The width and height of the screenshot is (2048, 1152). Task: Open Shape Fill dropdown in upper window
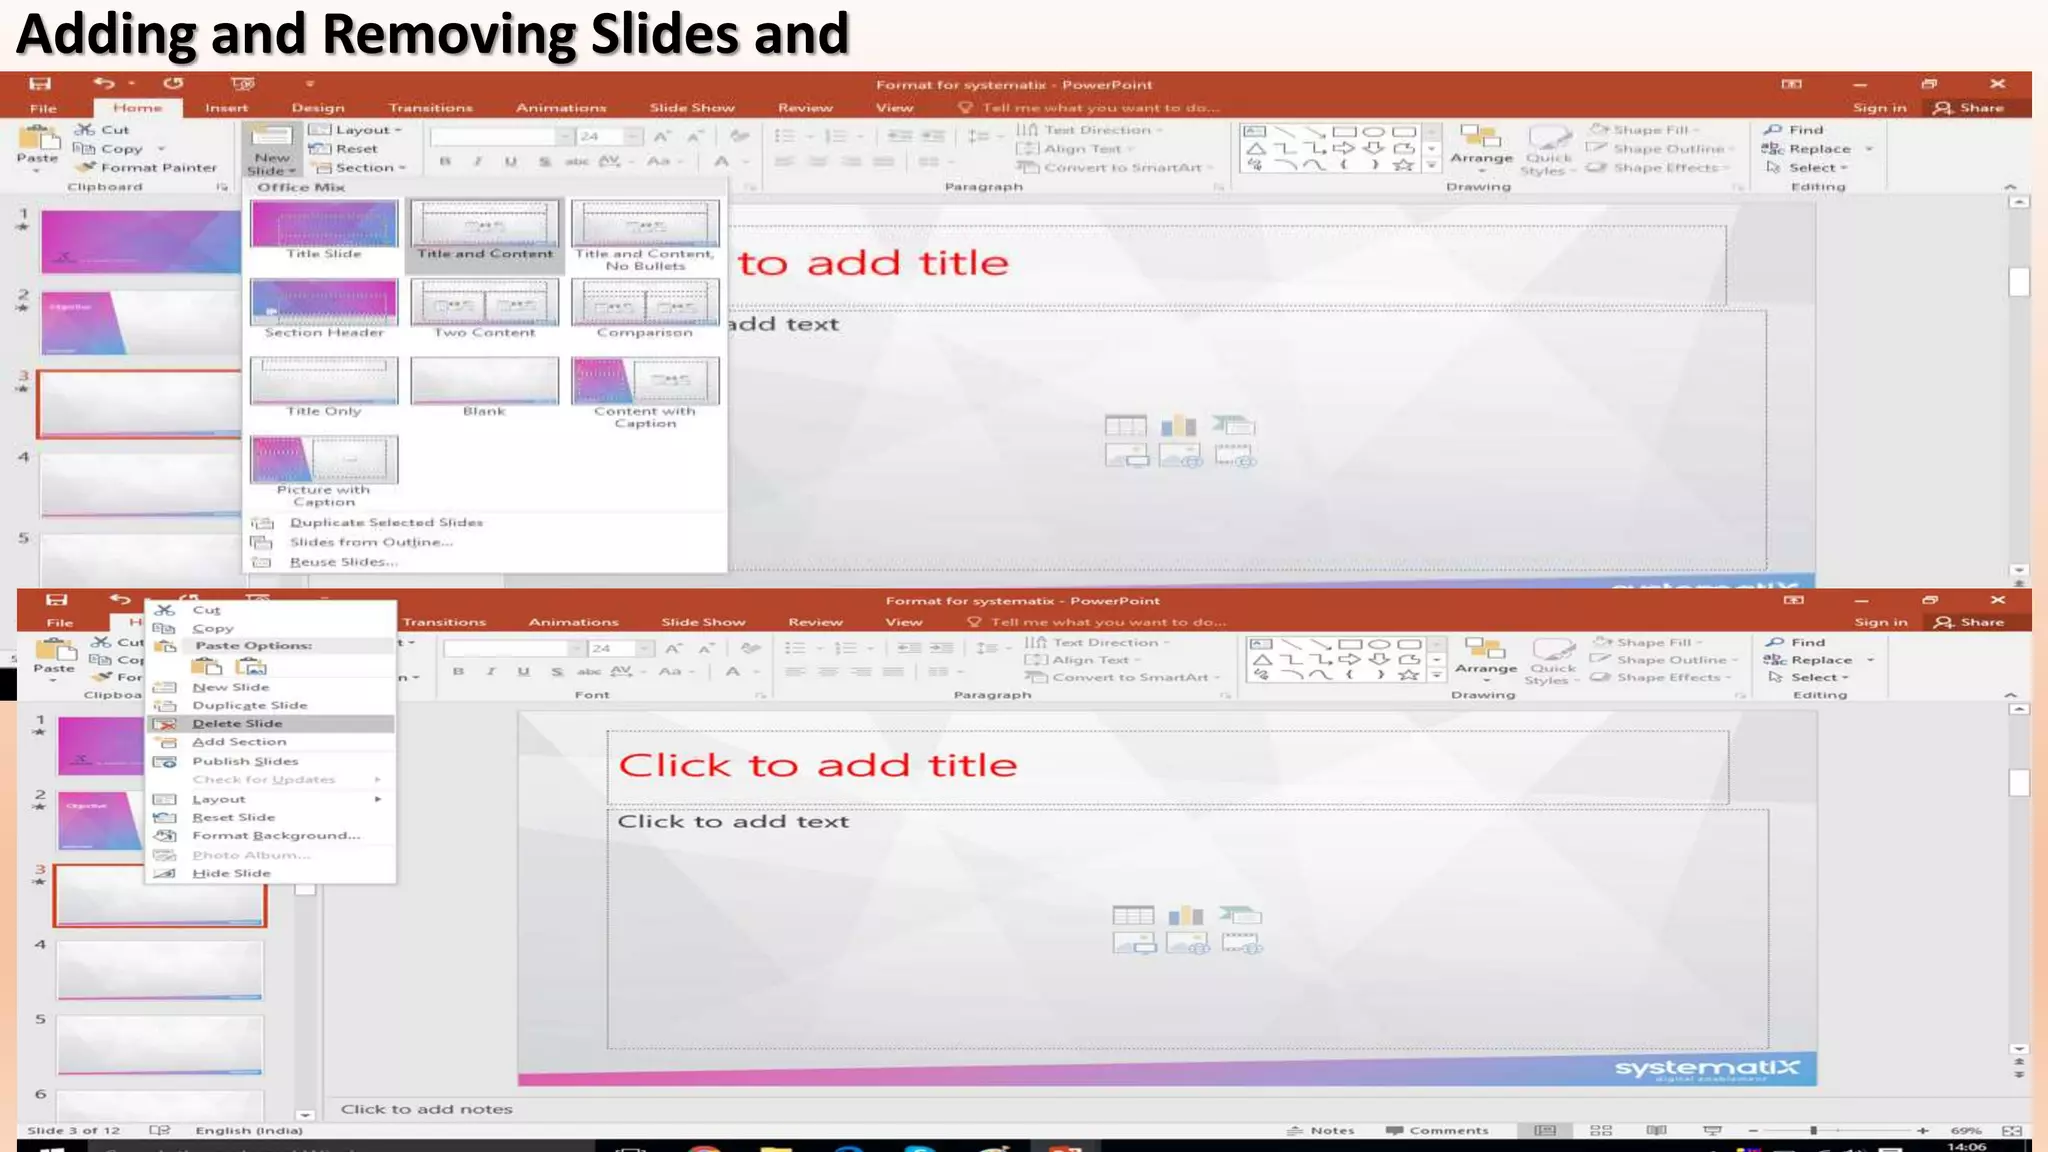[x=1645, y=129]
